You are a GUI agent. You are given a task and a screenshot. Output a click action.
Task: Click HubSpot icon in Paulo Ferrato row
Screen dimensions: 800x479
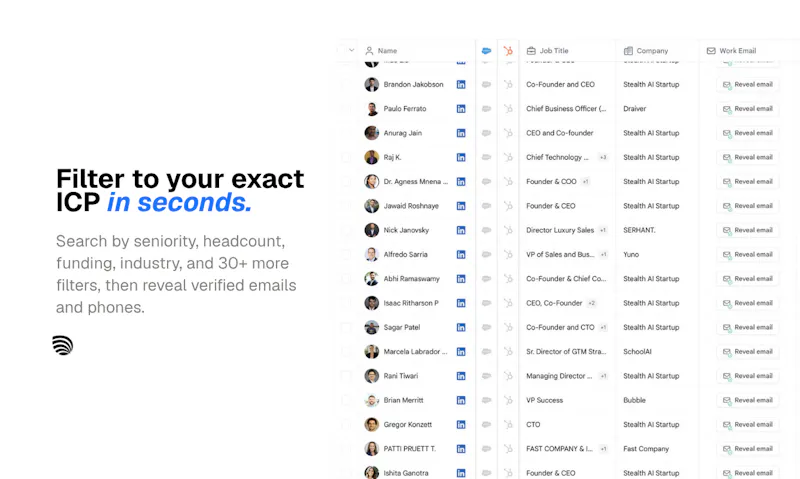[x=508, y=109]
